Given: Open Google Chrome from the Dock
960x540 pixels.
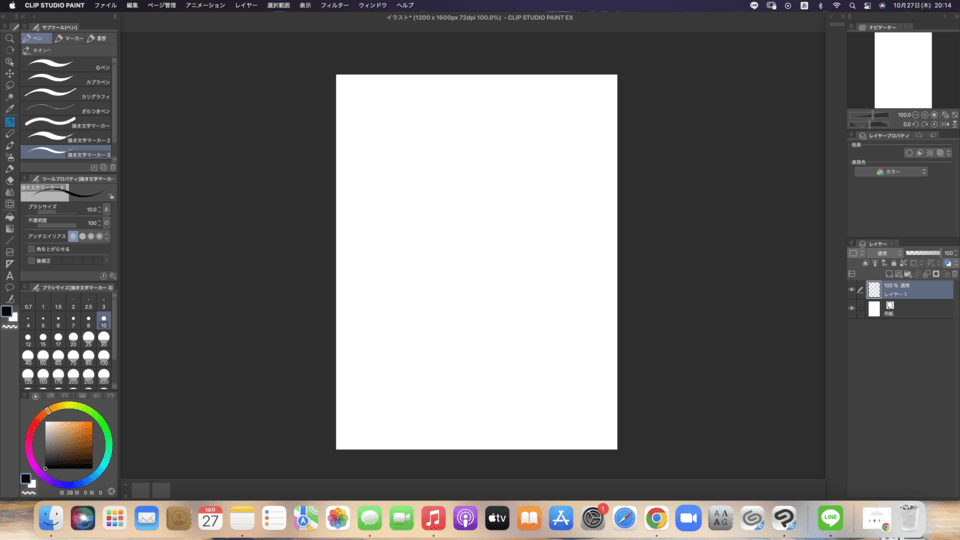Looking at the screenshot, I should click(x=656, y=519).
